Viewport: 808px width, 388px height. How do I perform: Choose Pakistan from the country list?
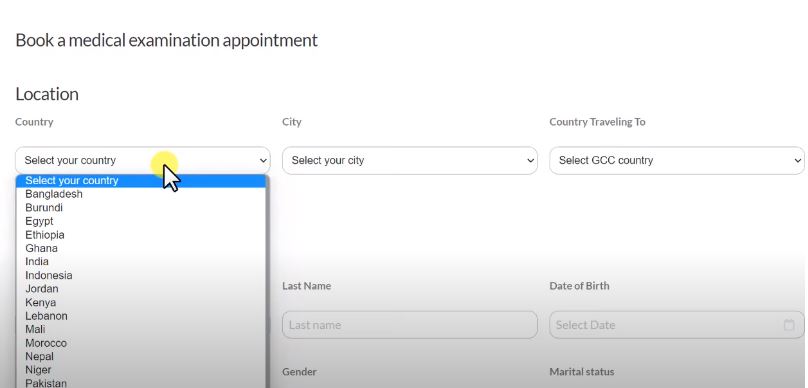(x=141, y=383)
